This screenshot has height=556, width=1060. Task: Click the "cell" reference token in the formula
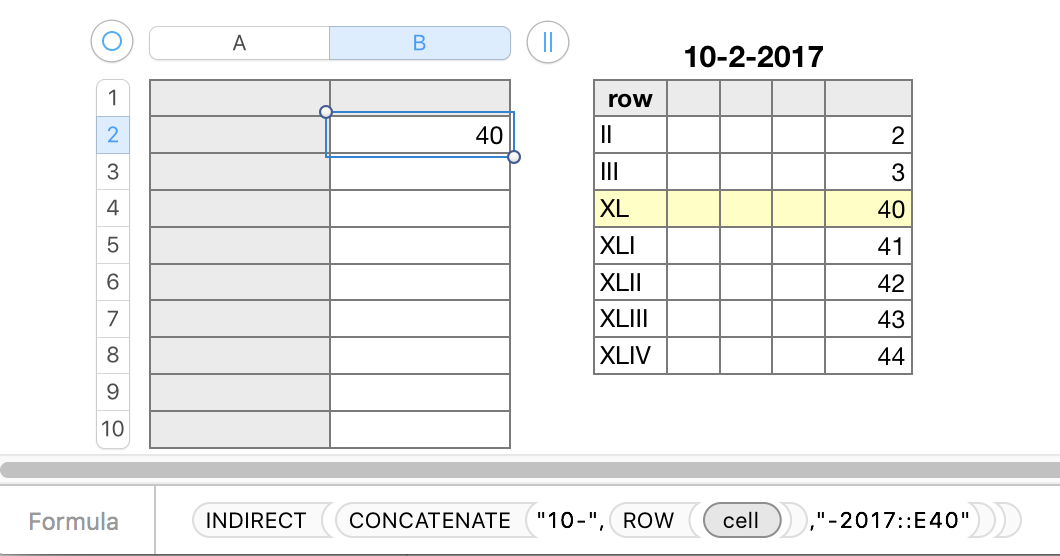[741, 520]
